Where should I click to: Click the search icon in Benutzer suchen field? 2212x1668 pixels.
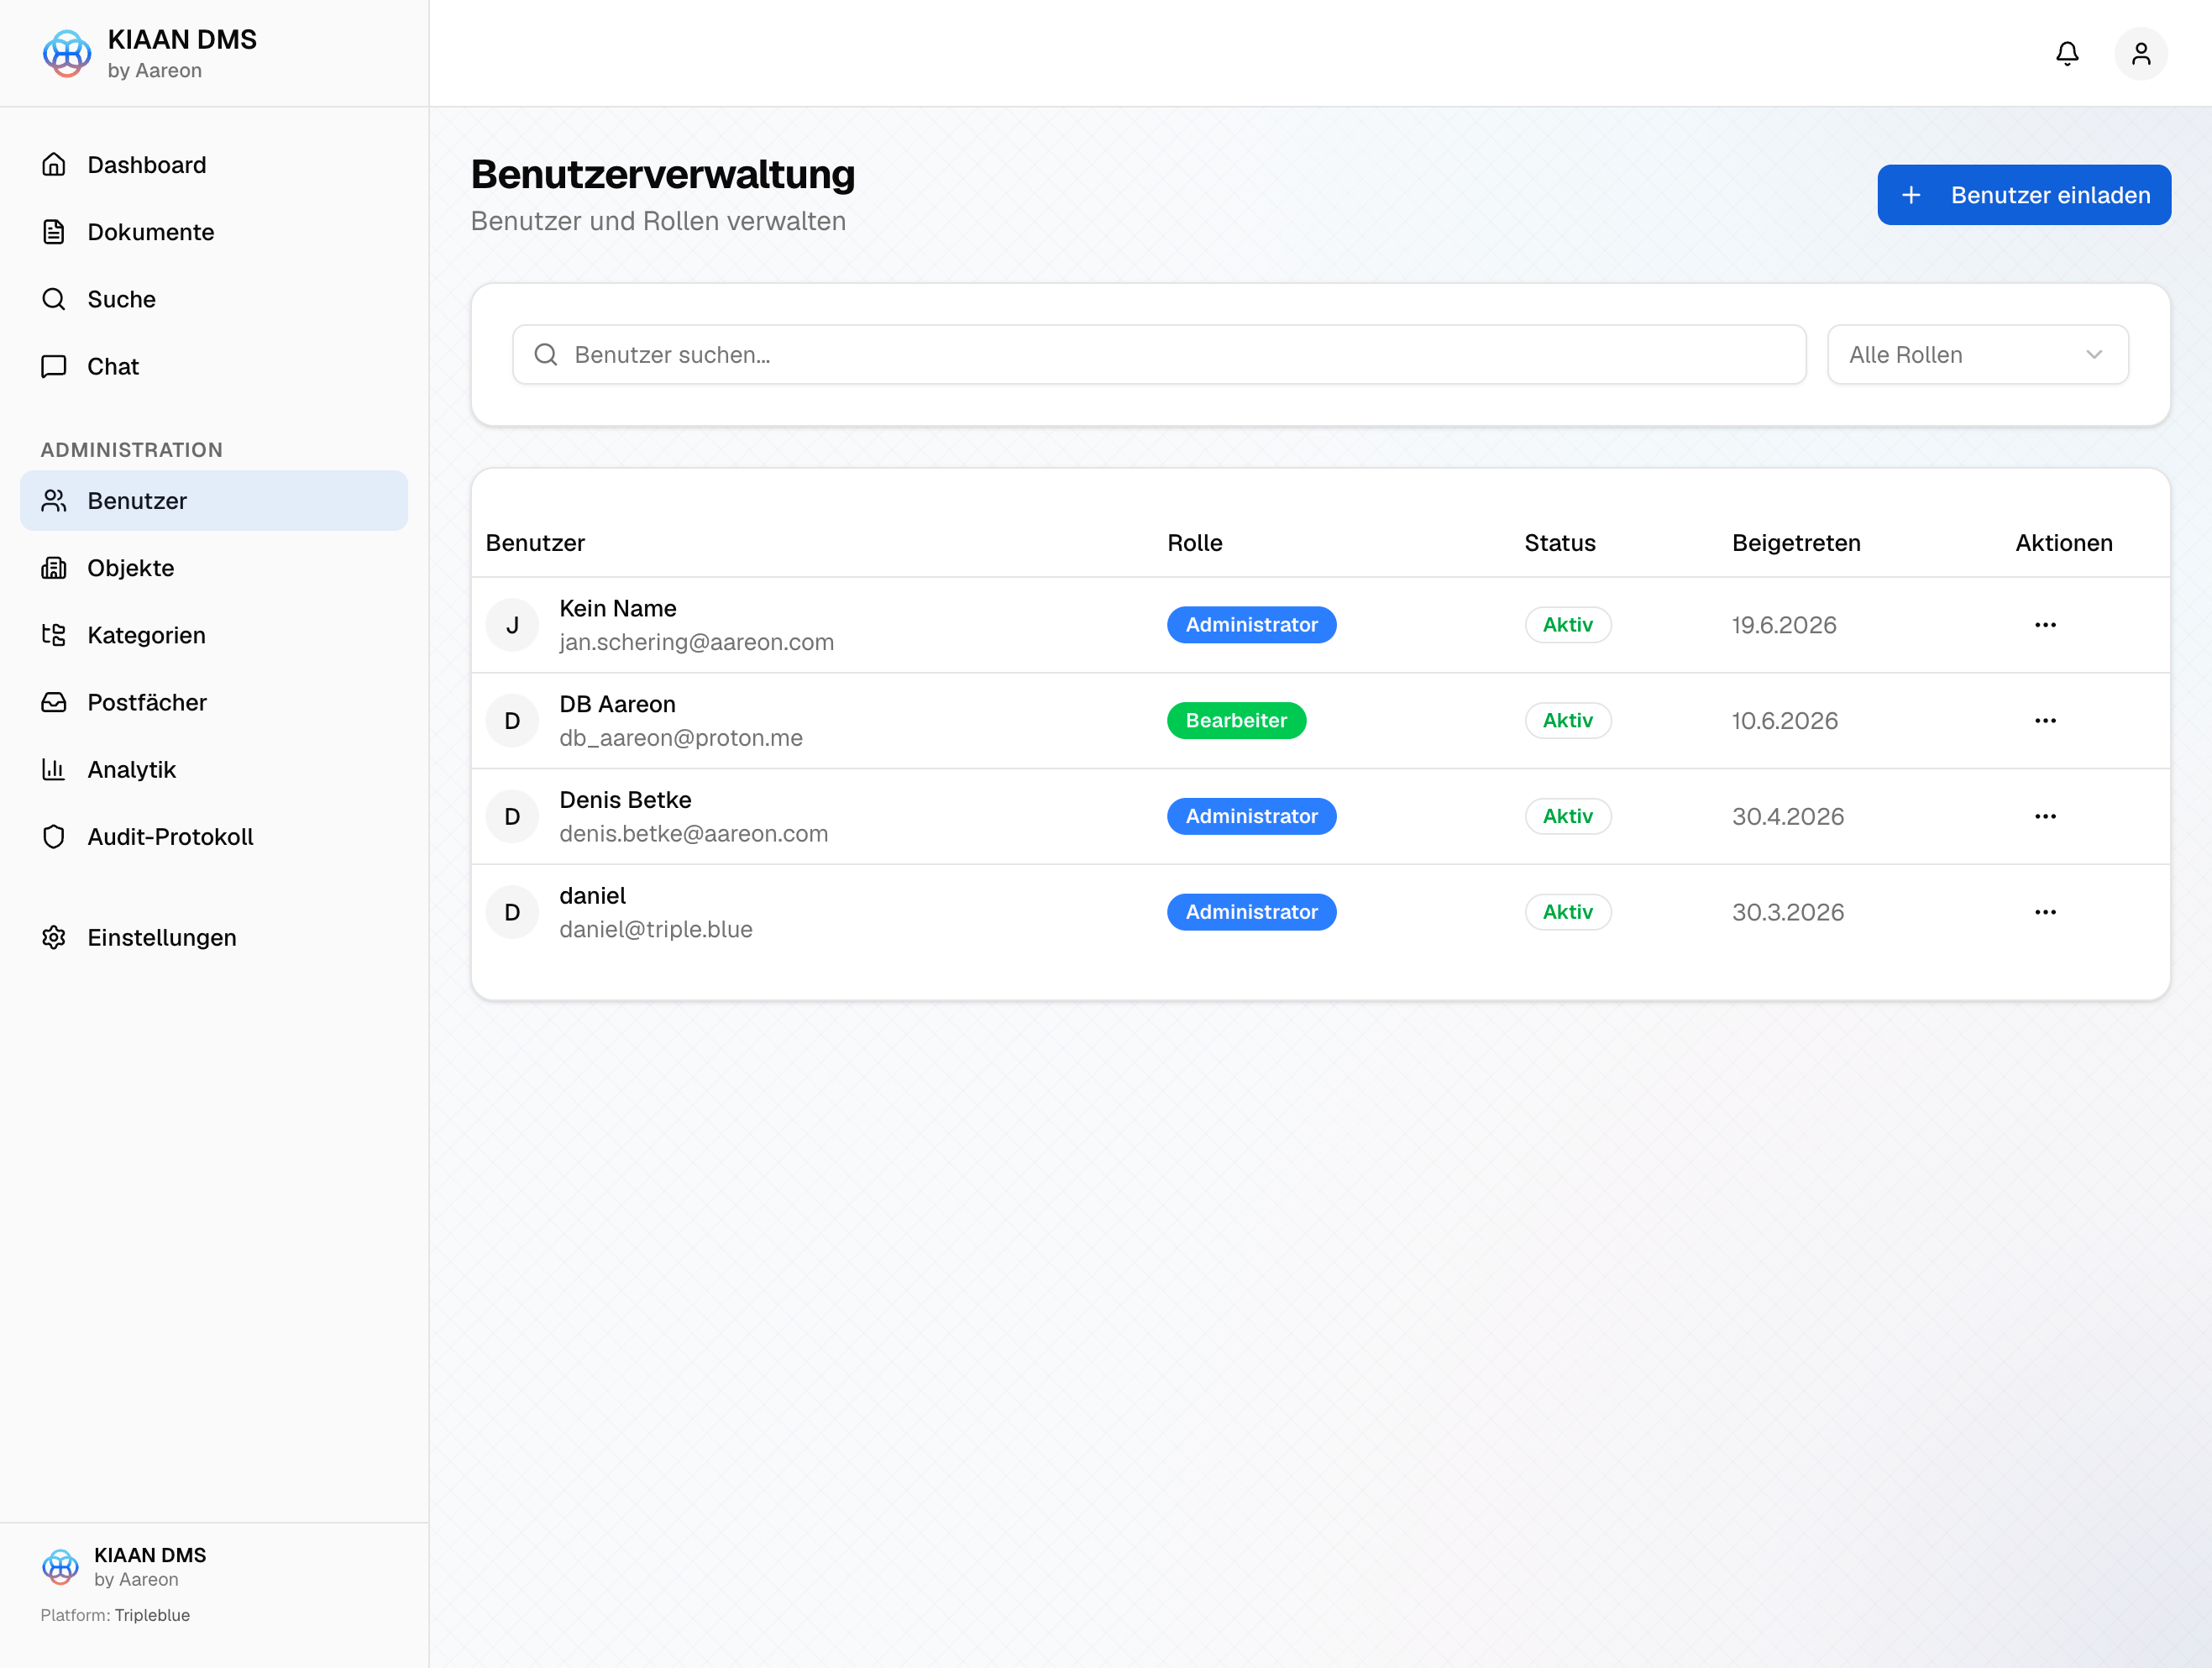tap(546, 354)
